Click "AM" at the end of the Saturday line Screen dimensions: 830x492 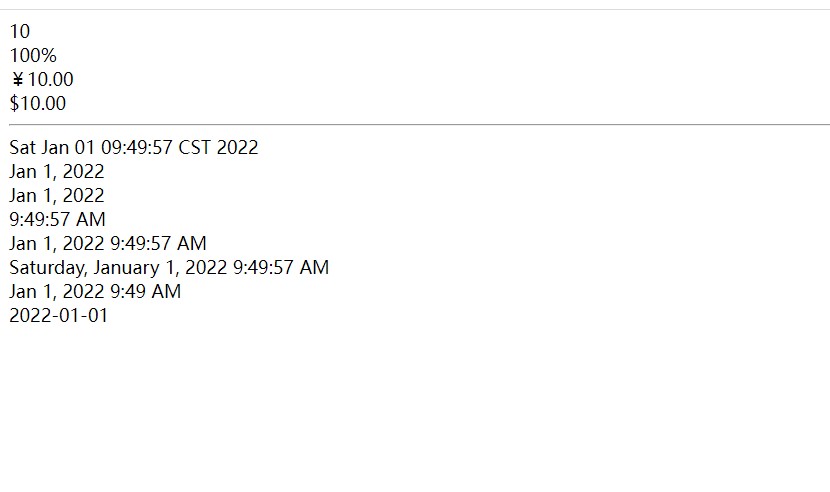(314, 267)
